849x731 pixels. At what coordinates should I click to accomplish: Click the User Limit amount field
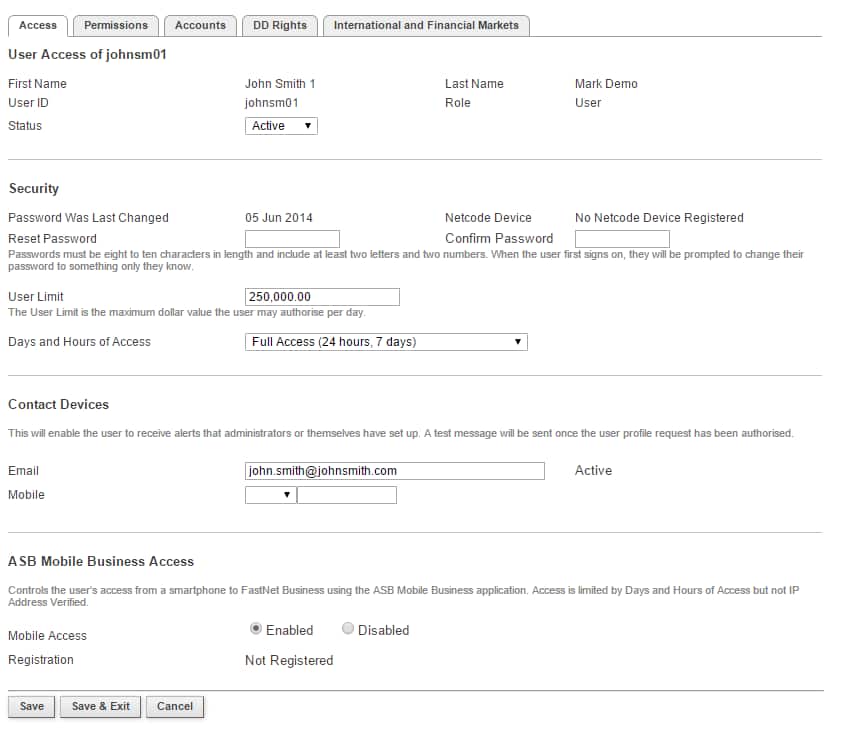[322, 297]
